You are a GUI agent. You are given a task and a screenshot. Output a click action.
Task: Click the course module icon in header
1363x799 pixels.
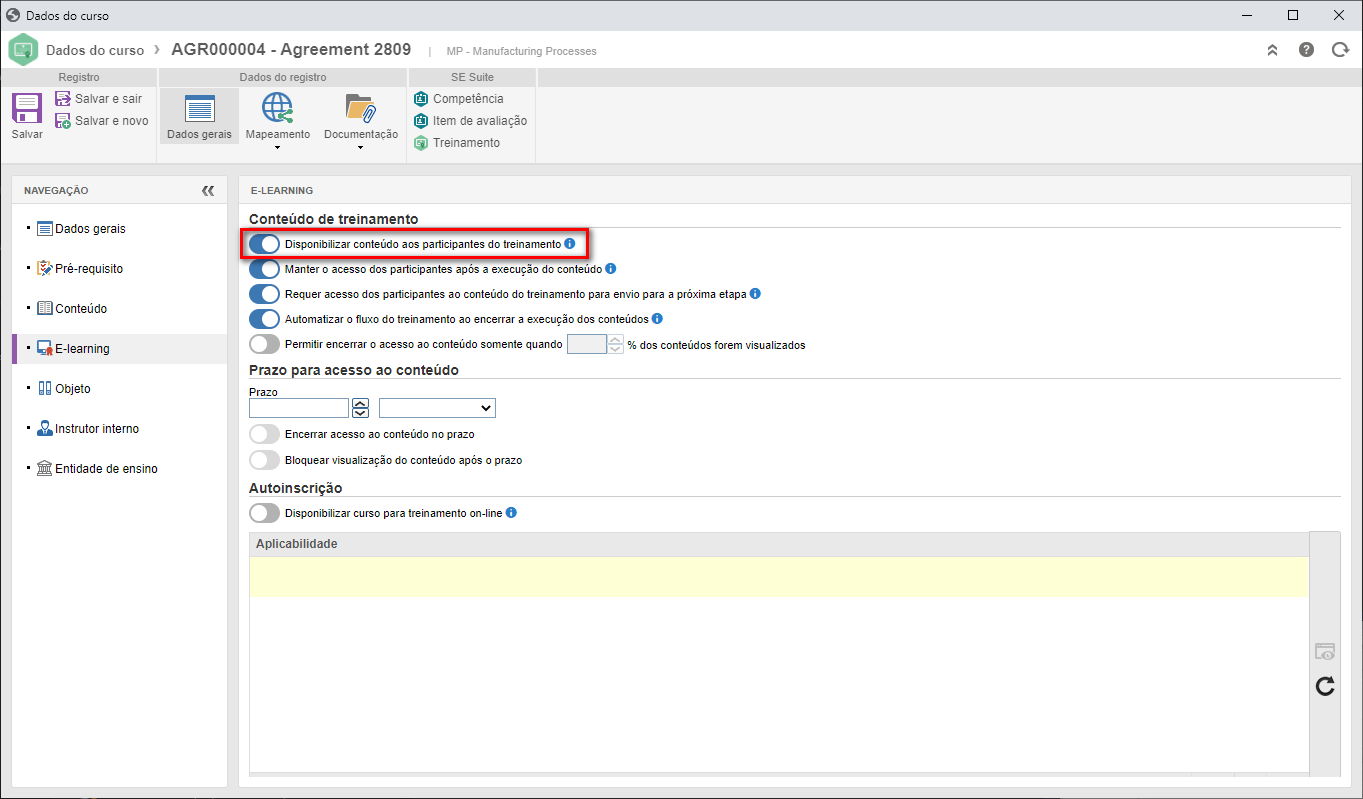pos(23,50)
